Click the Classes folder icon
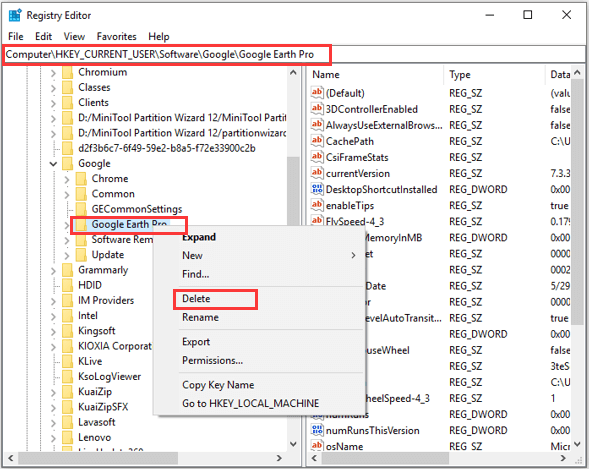The width and height of the screenshot is (589, 469). pyautogui.click(x=68, y=87)
